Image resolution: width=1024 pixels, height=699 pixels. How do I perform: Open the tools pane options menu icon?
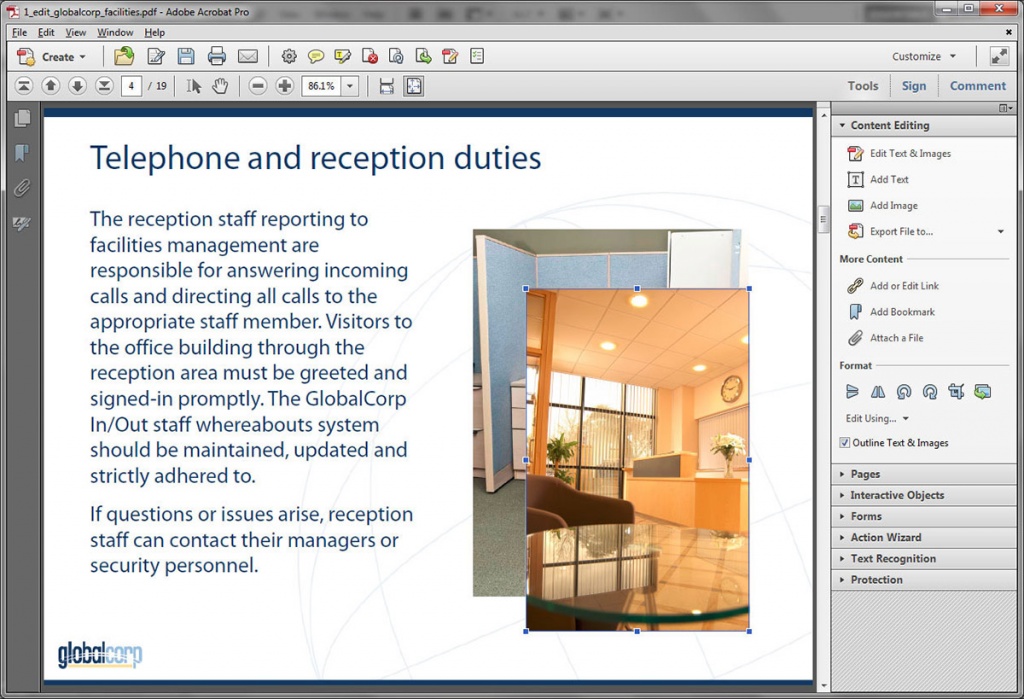(x=1006, y=108)
